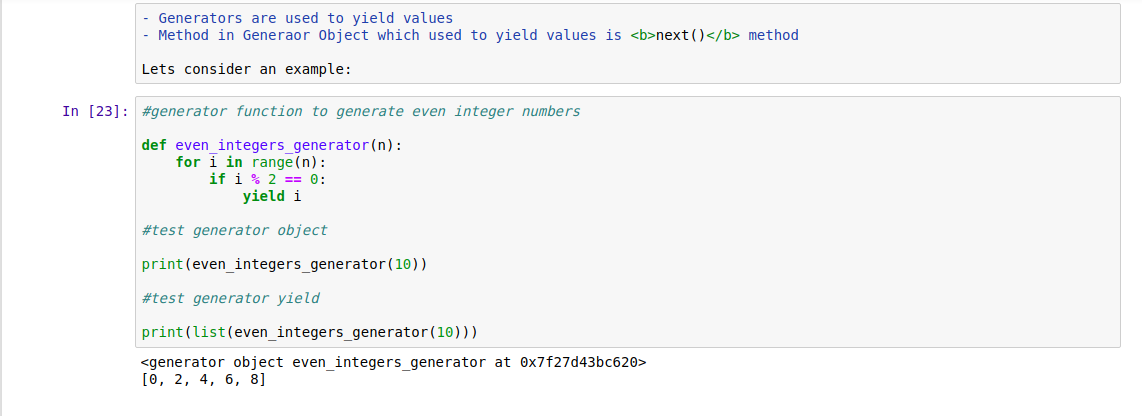Click the generator object output text
This screenshot has height=416, width=1142.
pyautogui.click(x=394, y=362)
